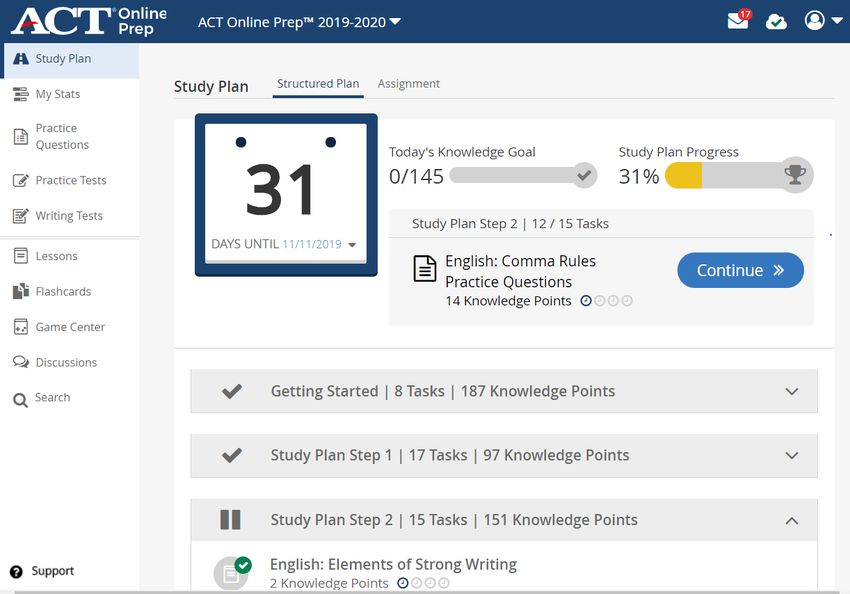Click the English: Elements of Strong Writing title
The width and height of the screenshot is (850, 594).
pyautogui.click(x=394, y=564)
